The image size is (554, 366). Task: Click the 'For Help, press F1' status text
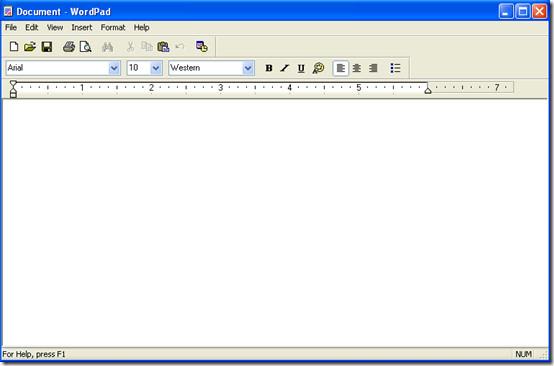34,354
